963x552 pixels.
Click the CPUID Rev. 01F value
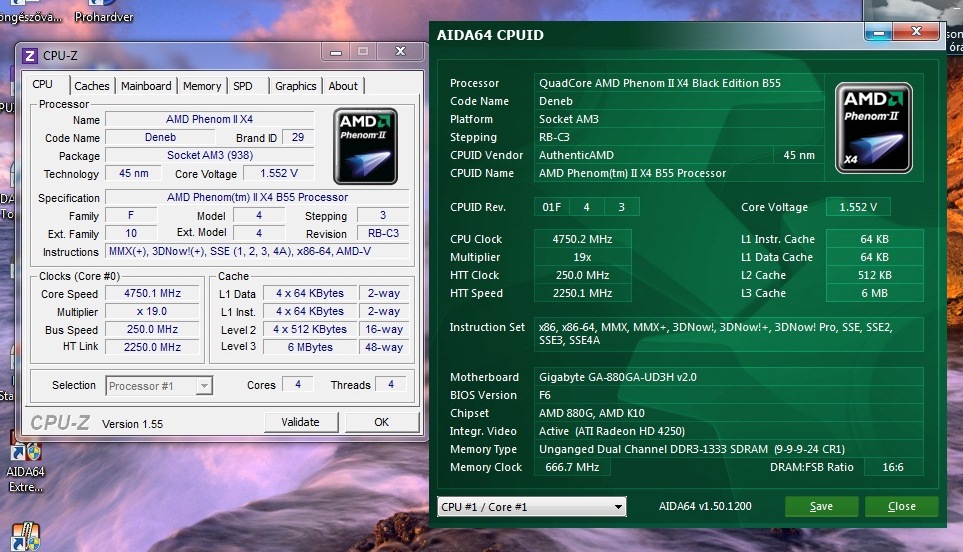[x=552, y=207]
